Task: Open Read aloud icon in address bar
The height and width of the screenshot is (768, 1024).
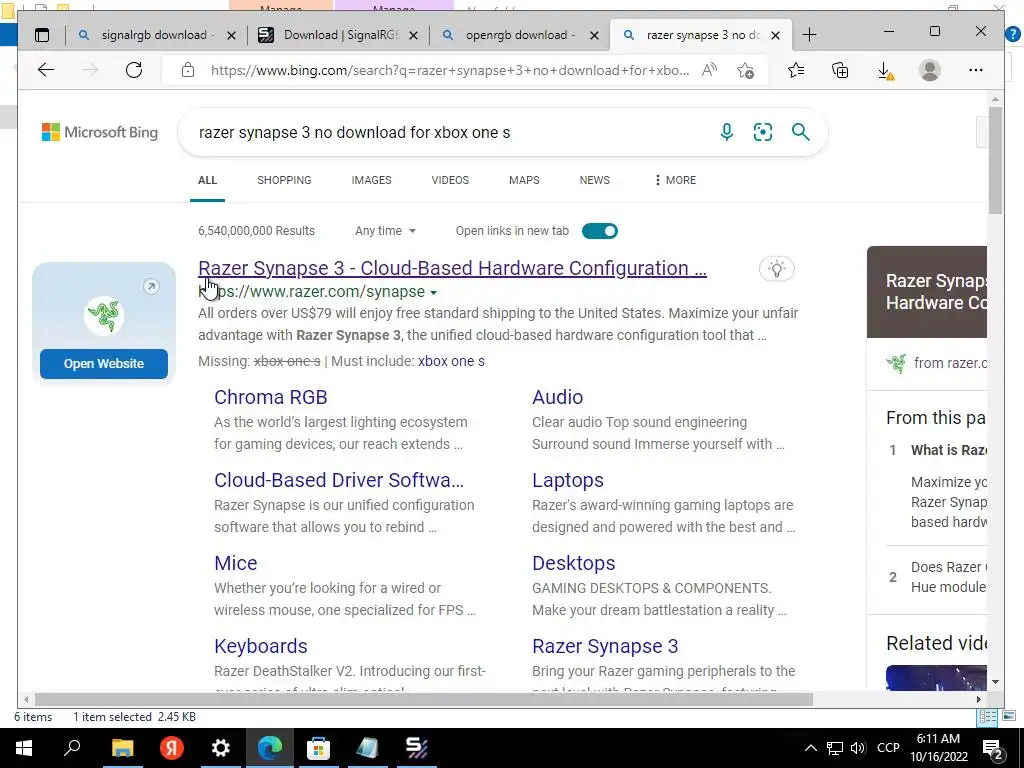Action: tap(709, 70)
